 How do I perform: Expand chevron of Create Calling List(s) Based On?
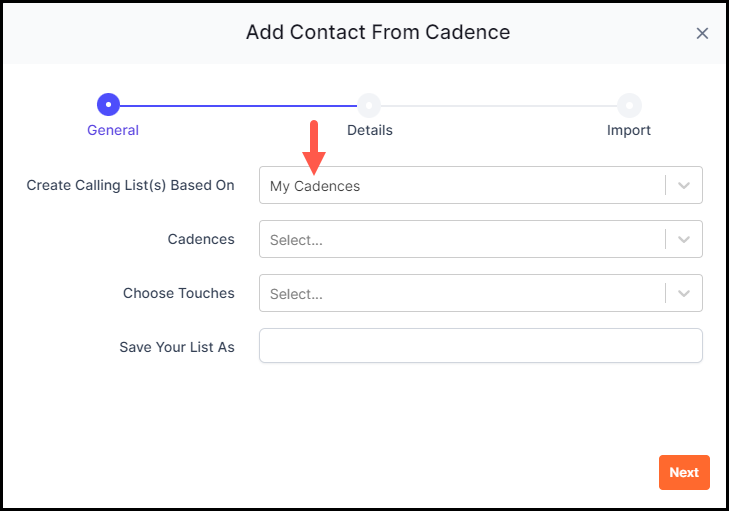[x=683, y=185]
